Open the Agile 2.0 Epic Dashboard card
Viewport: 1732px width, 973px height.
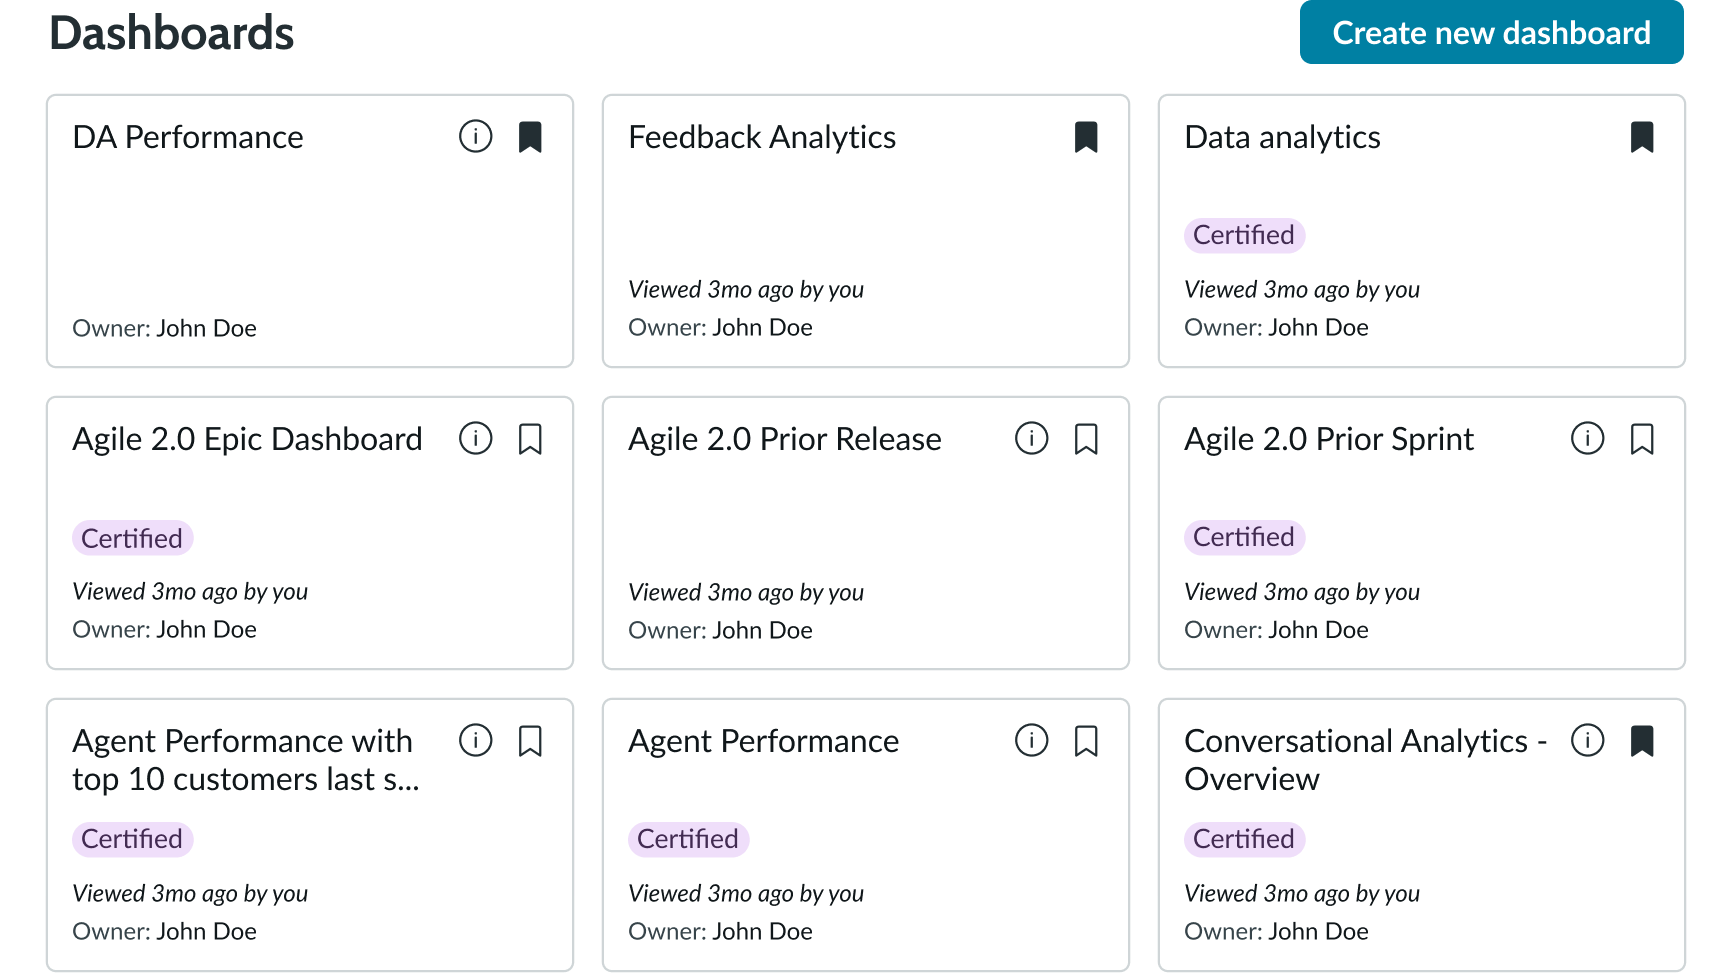[247, 438]
